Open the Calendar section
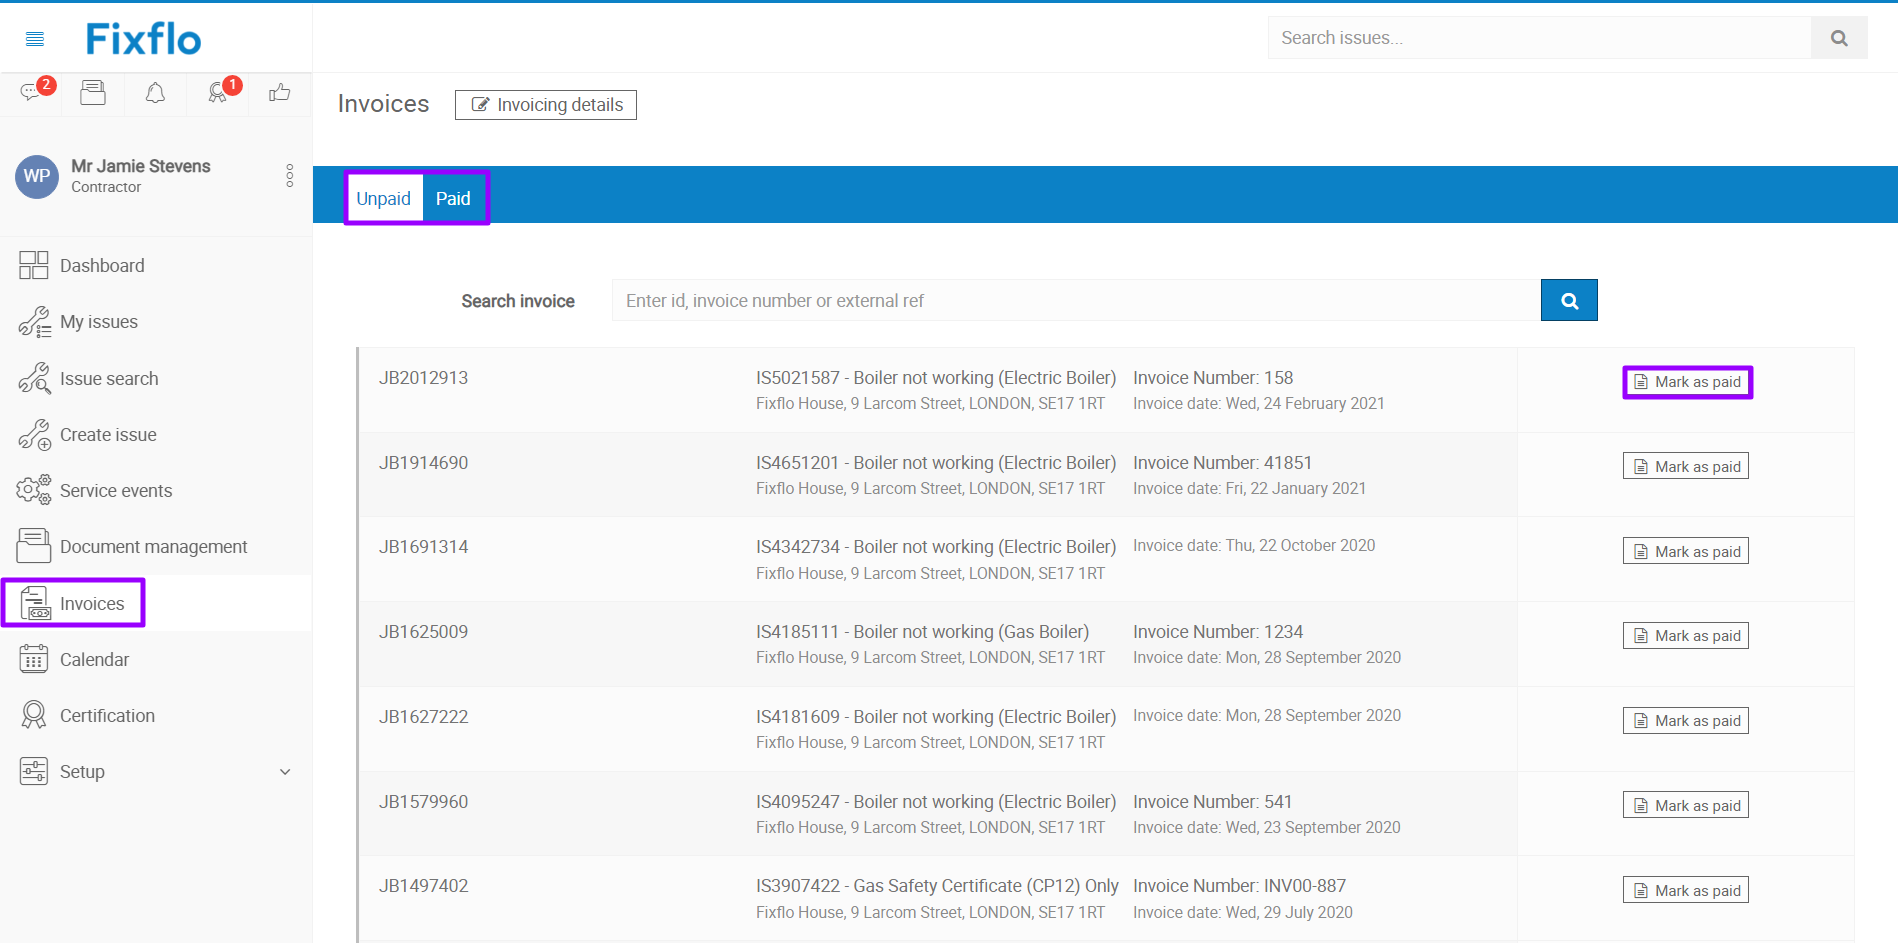Screen dimensions: 1898x943 tap(95, 659)
